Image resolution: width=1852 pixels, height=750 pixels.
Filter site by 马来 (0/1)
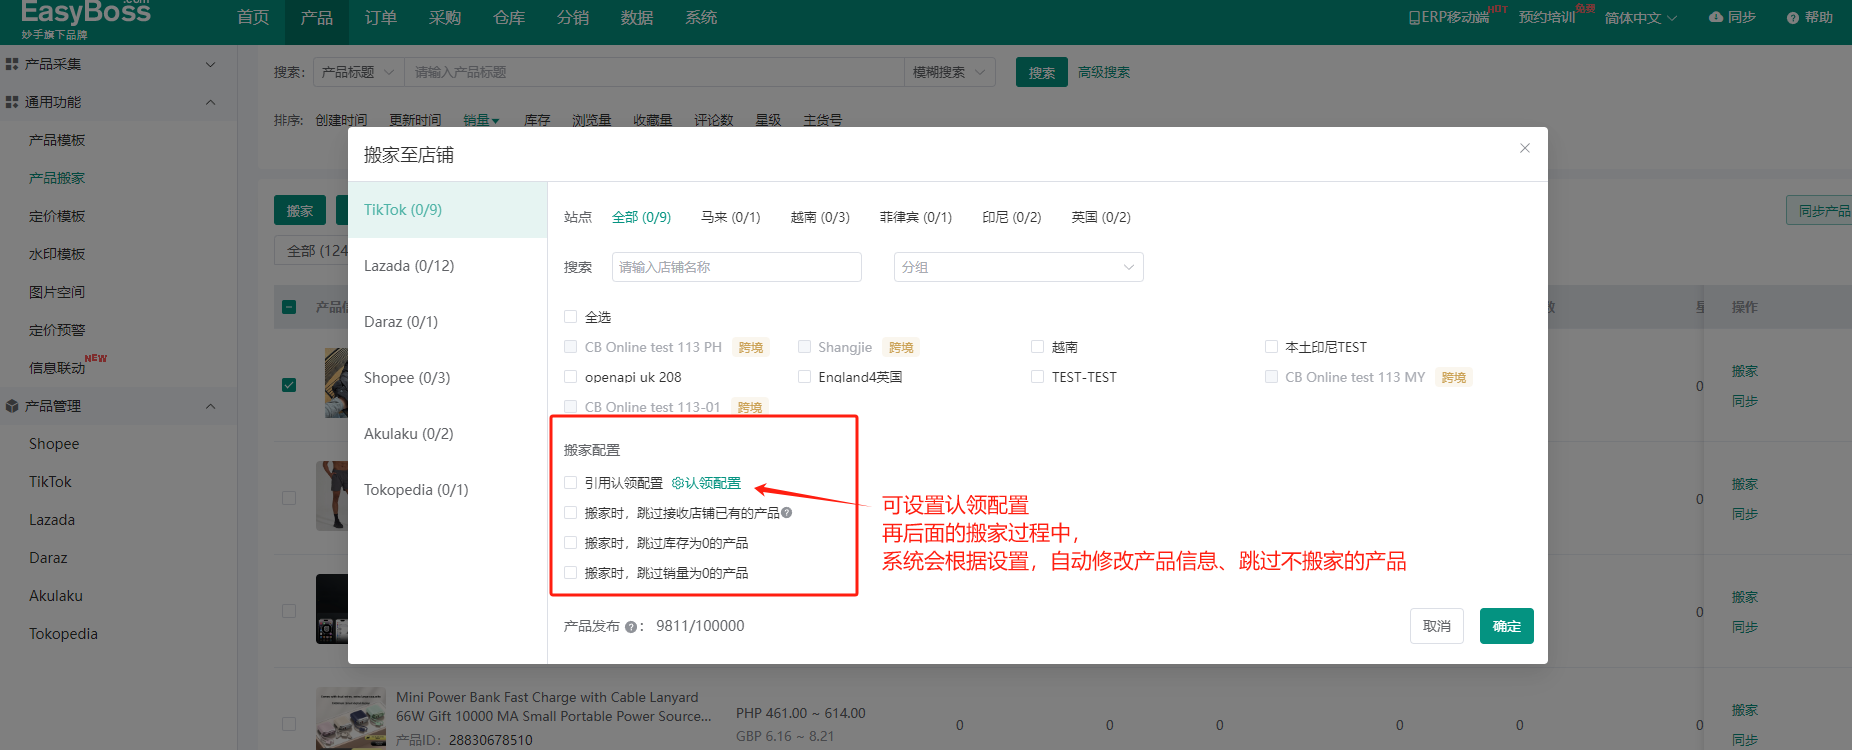[x=730, y=217]
